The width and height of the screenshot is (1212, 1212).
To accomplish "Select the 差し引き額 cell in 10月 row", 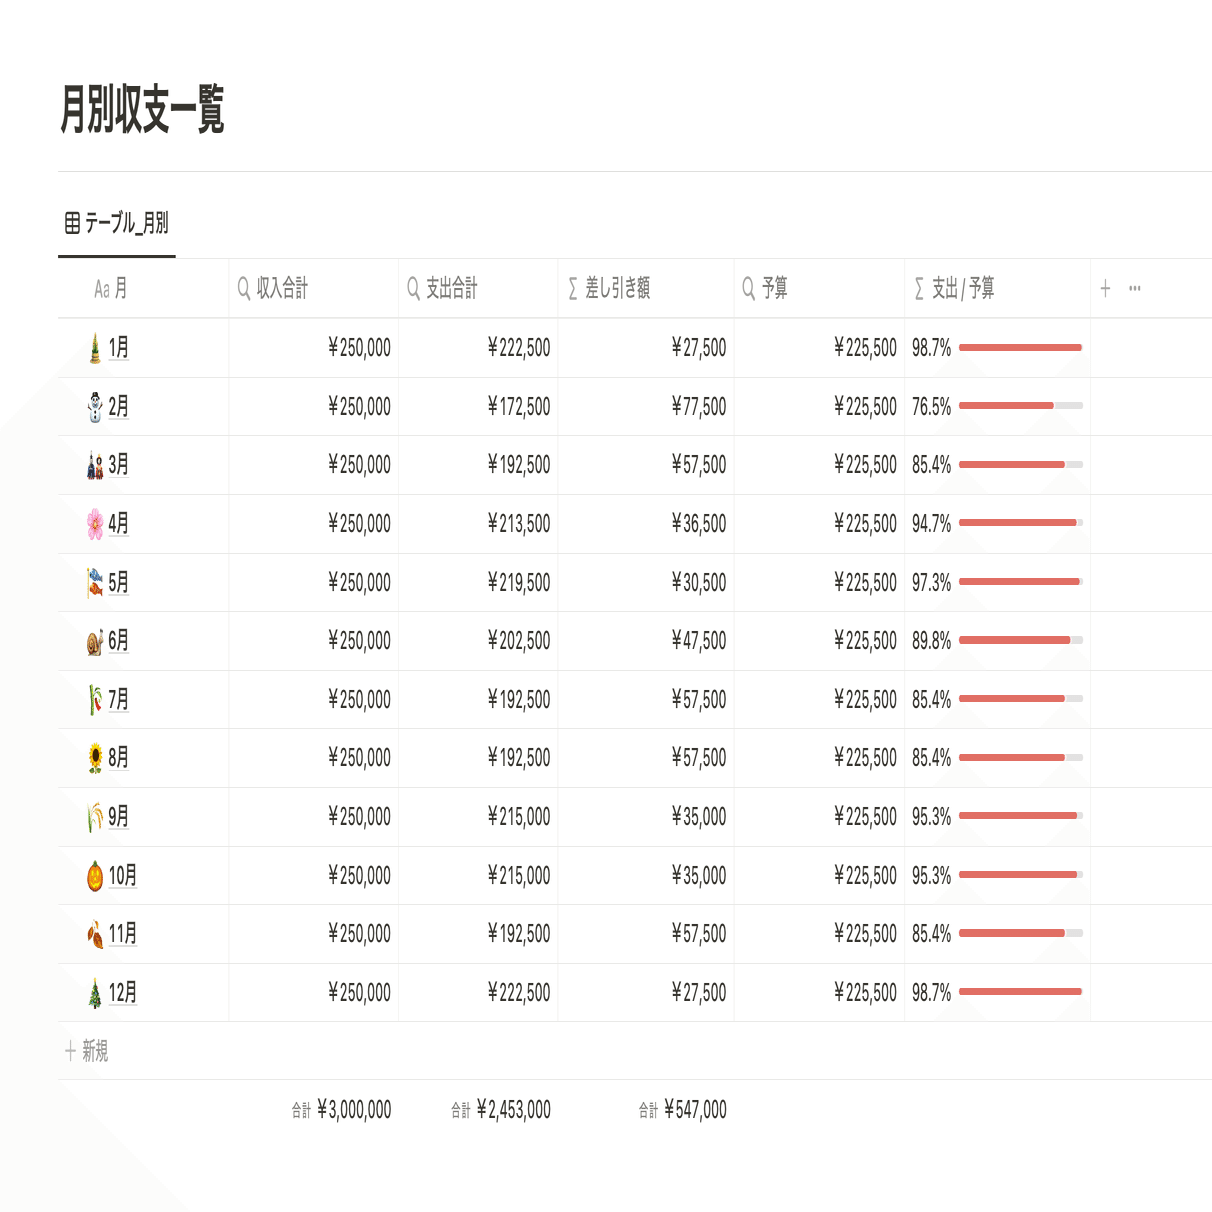I will [x=646, y=876].
